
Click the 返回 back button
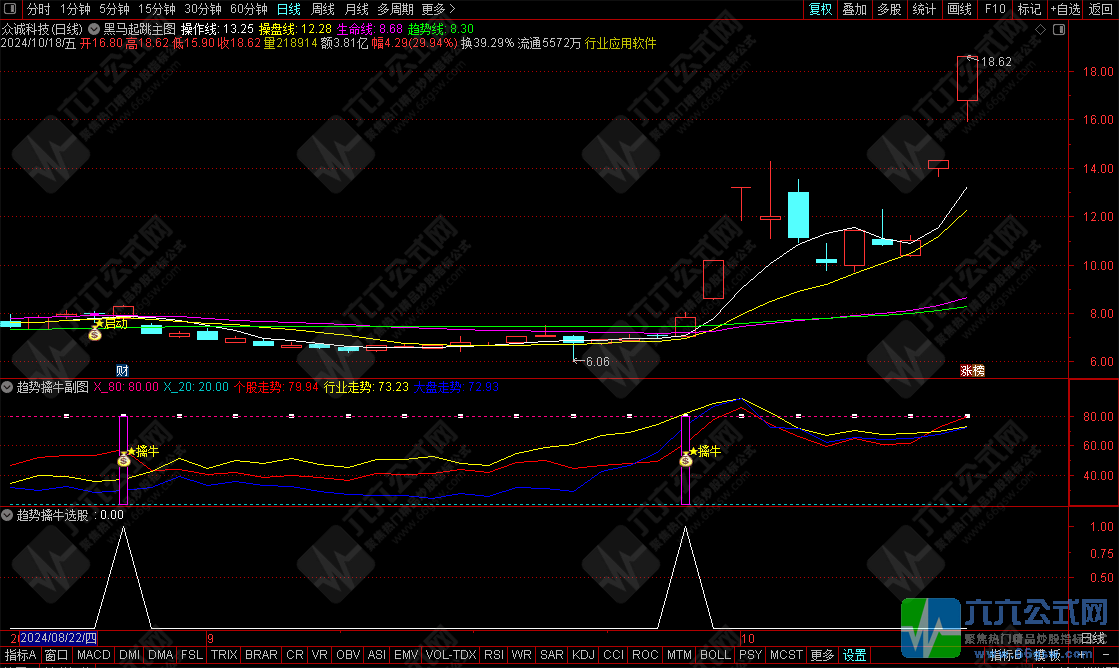[x=1101, y=9]
